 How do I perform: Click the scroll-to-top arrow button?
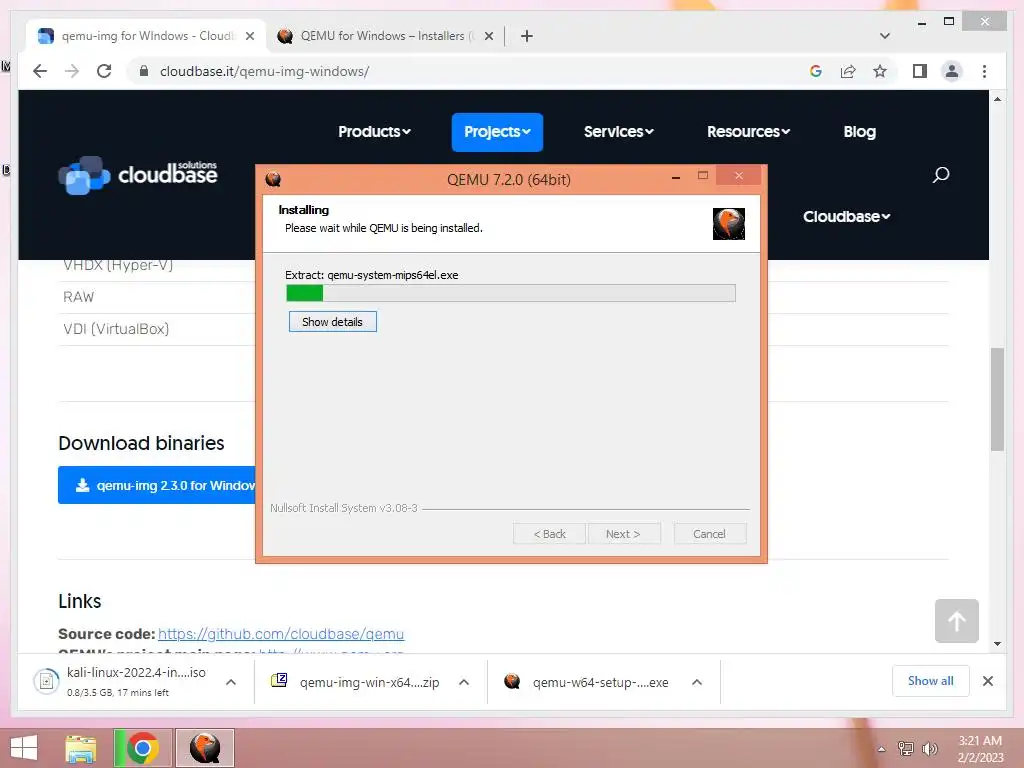point(957,621)
